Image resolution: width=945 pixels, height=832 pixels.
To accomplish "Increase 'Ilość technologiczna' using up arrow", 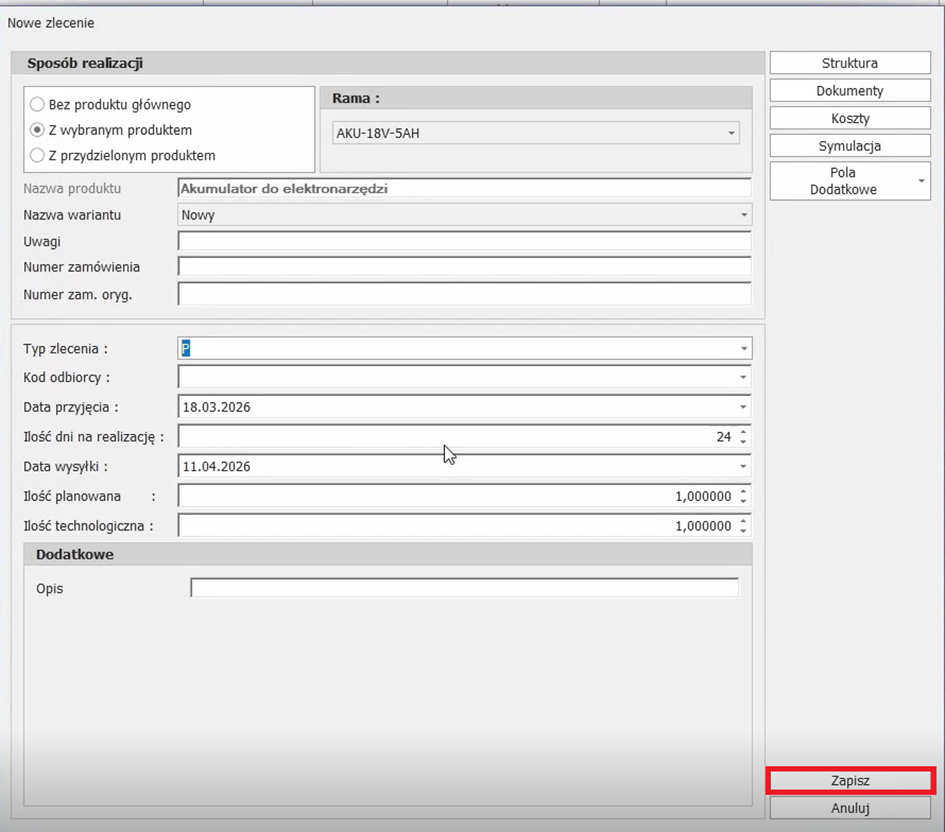I will pyautogui.click(x=743, y=521).
